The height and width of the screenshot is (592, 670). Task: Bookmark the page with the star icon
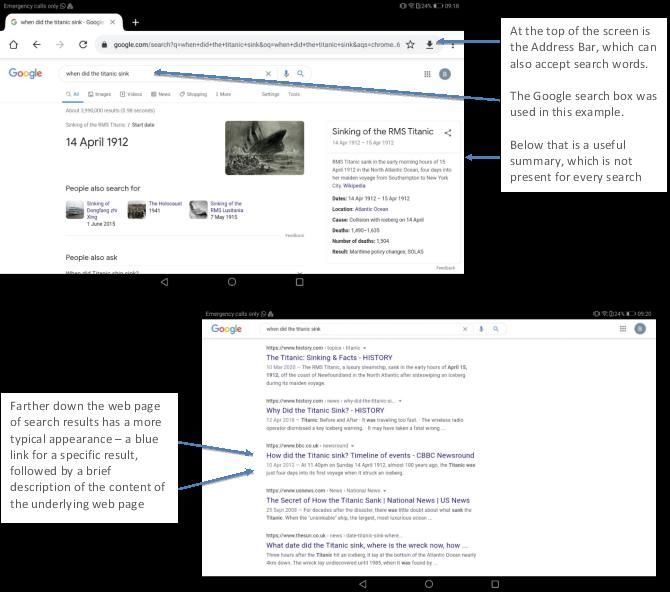pyautogui.click(x=410, y=44)
